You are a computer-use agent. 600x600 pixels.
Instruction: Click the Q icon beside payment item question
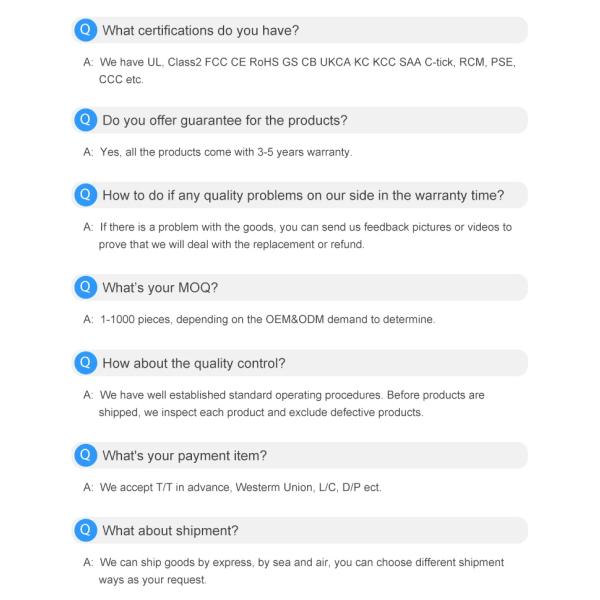[86, 456]
